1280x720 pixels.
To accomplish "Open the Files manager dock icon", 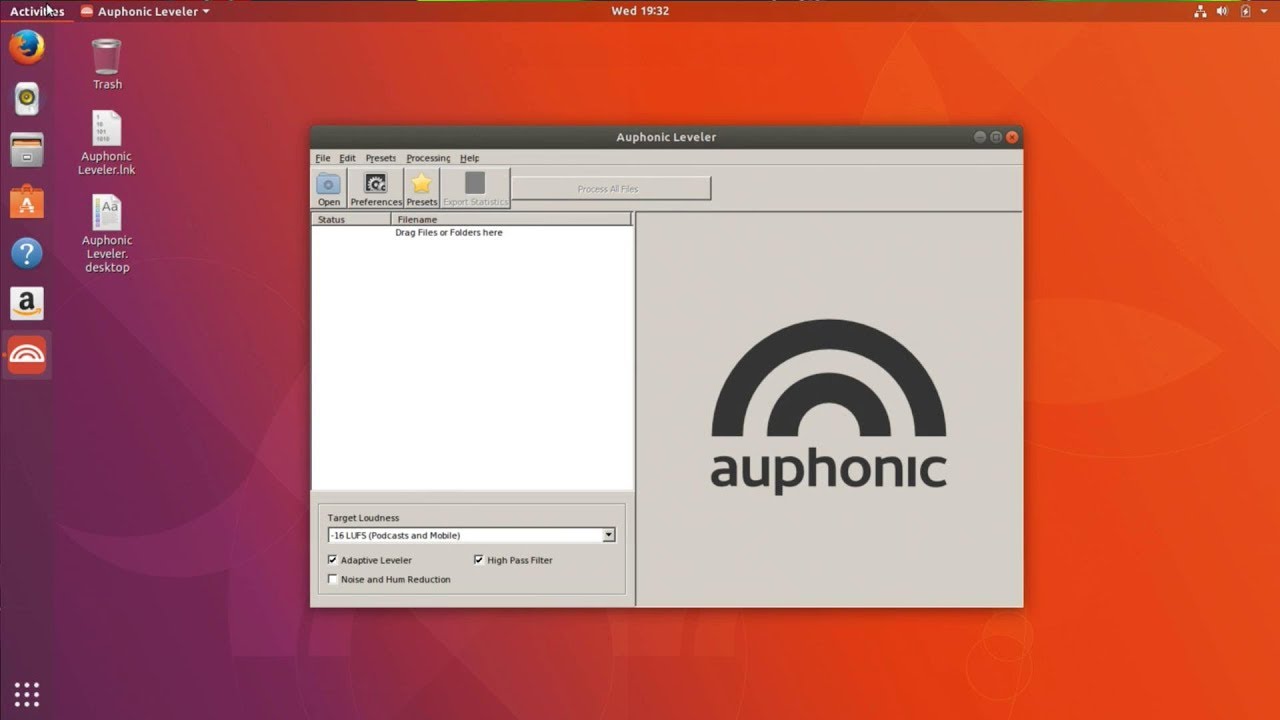I will pos(27,150).
